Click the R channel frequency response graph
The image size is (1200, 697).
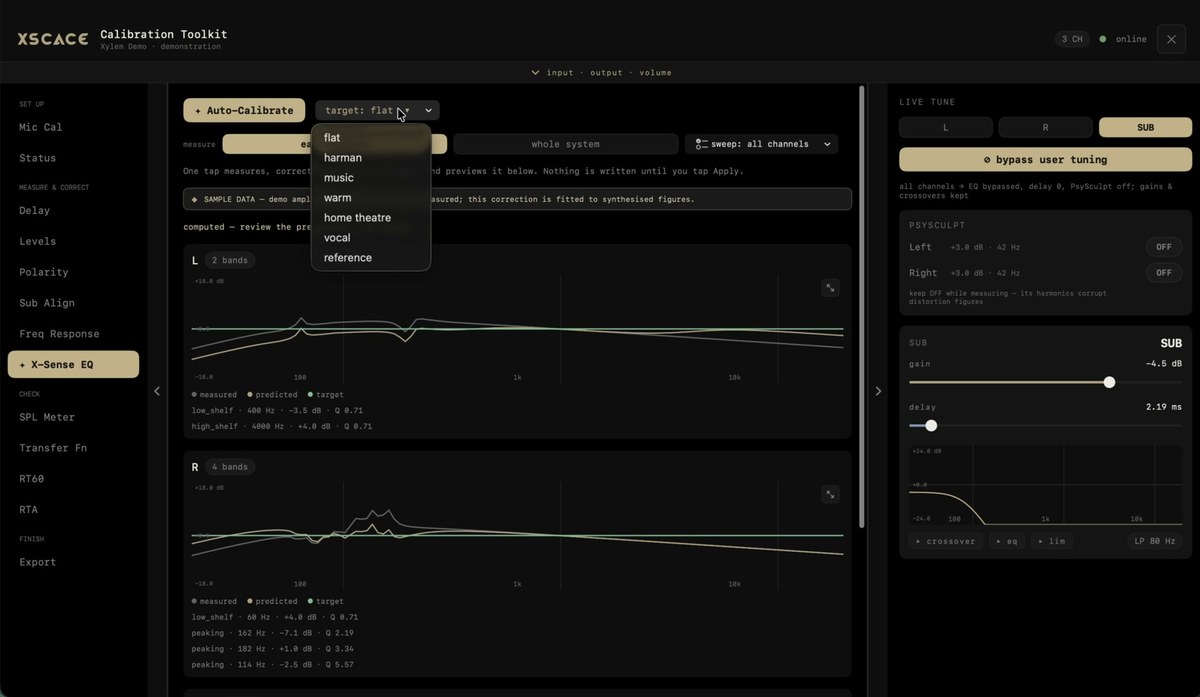(x=517, y=537)
